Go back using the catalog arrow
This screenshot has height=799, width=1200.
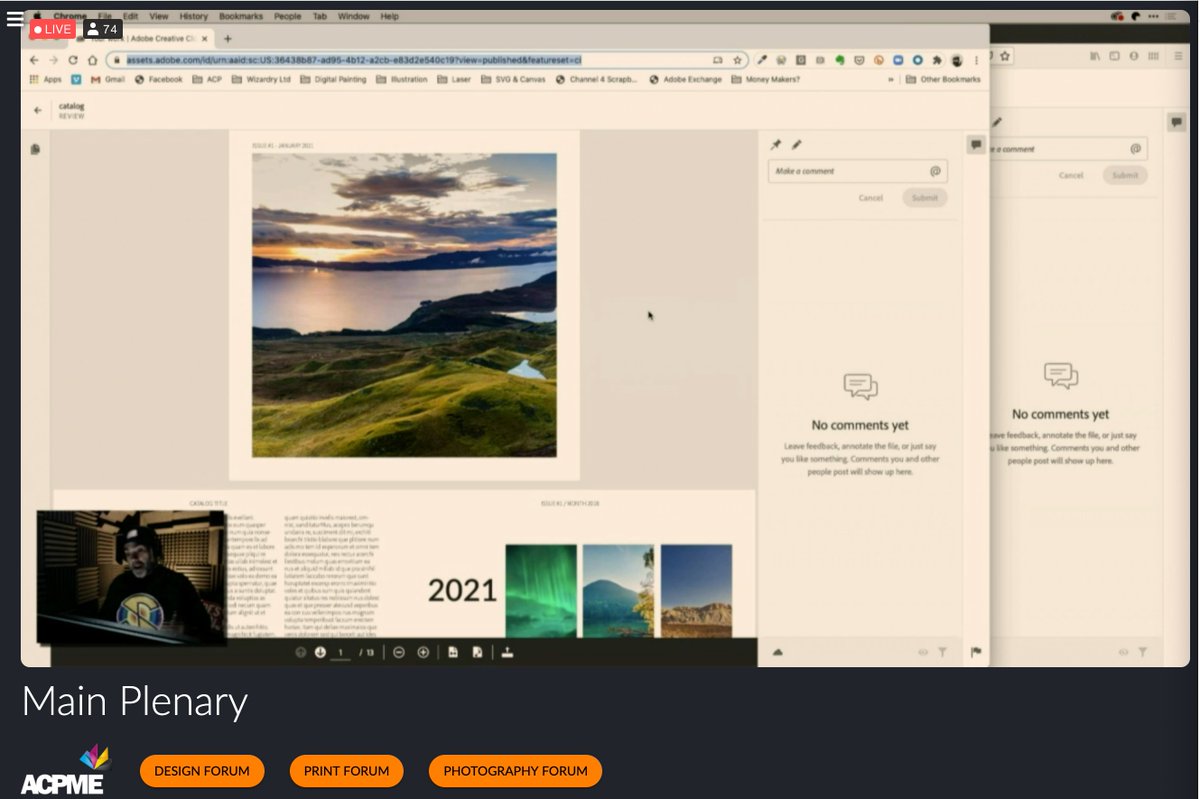[x=38, y=110]
